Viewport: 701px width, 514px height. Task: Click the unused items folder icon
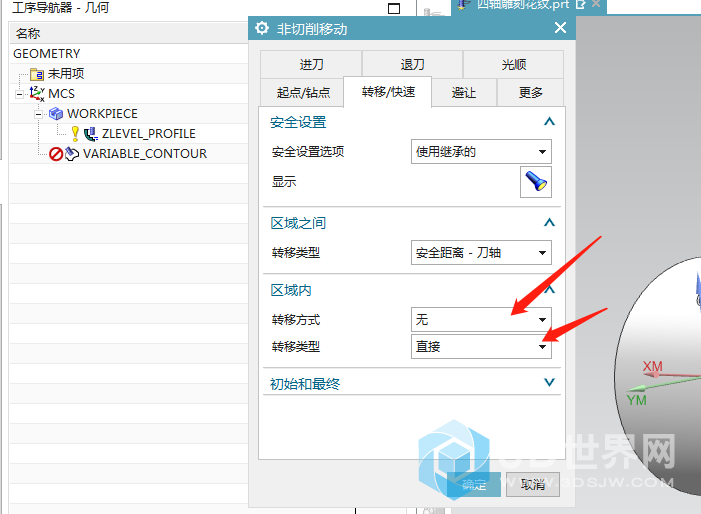37,74
